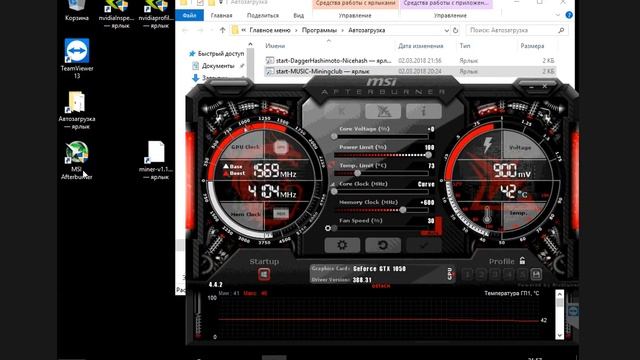Click the Программы breadcrumb
This screenshot has height=360, width=640.
(x=319, y=30)
